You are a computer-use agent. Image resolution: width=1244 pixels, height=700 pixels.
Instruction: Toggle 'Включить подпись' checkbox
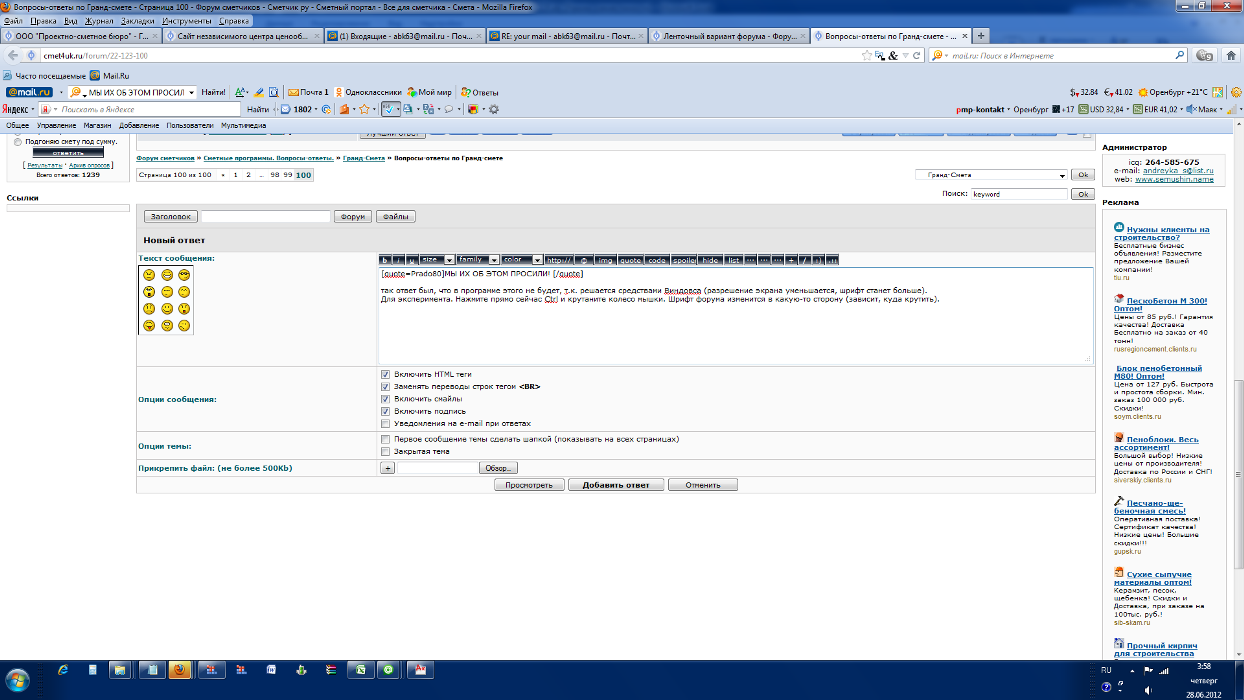pyautogui.click(x=385, y=411)
